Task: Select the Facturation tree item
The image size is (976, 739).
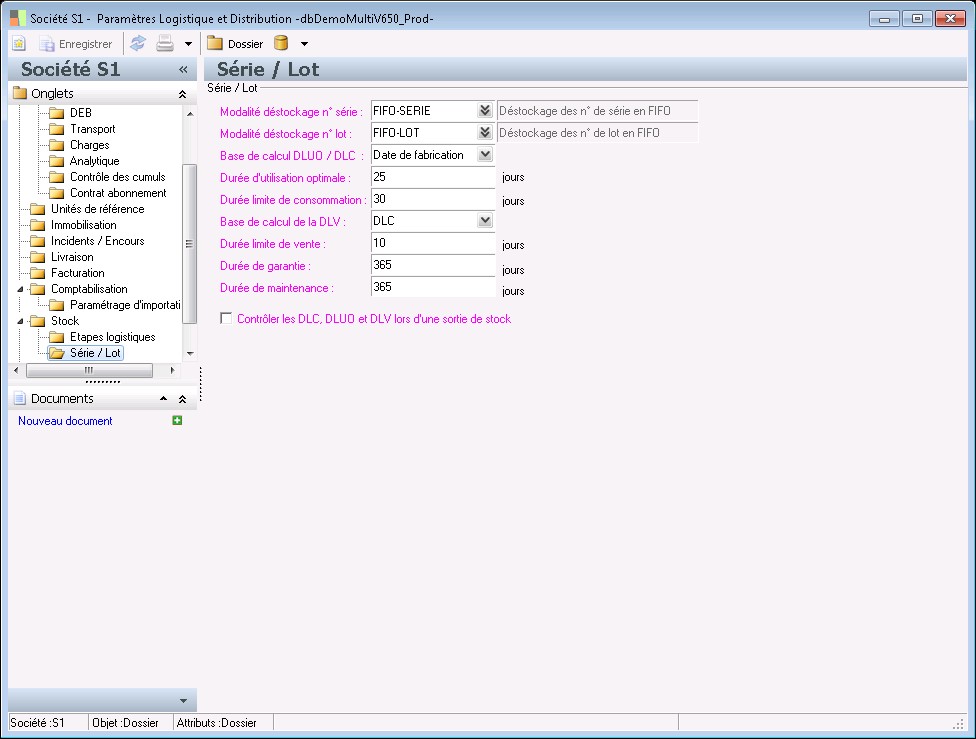Action: point(78,273)
